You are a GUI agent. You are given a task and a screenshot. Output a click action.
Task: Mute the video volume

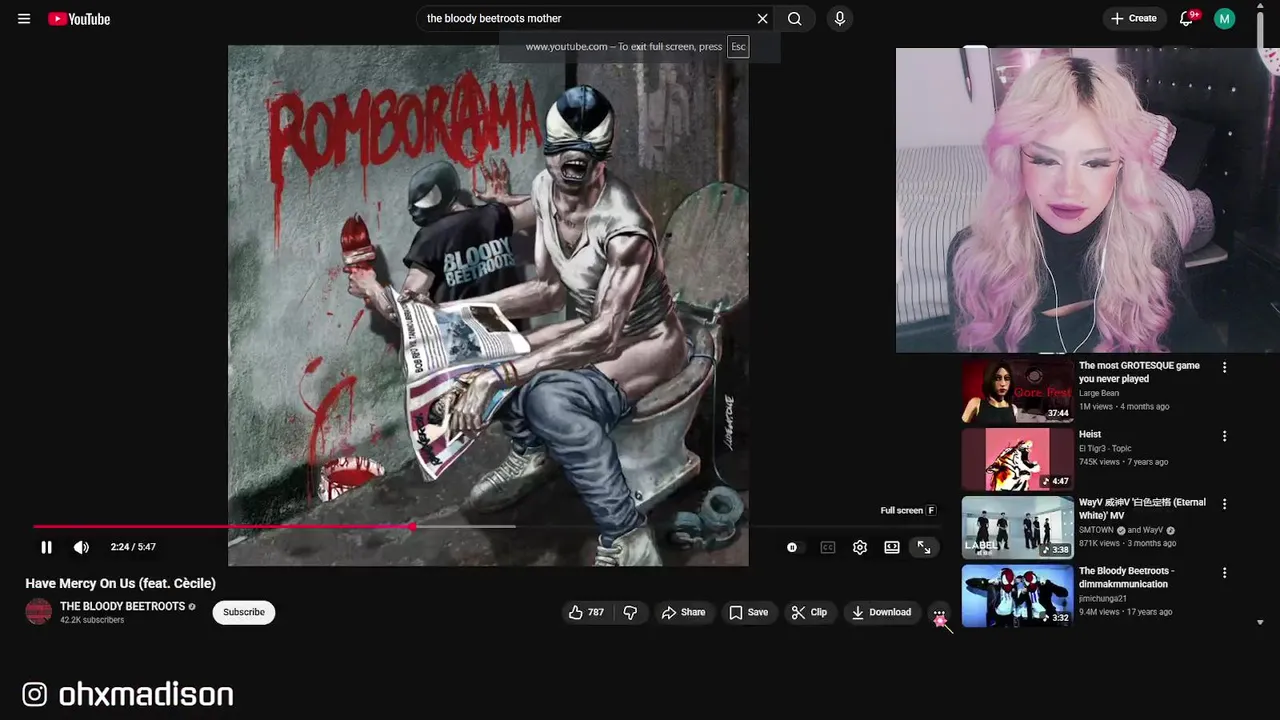pyautogui.click(x=81, y=547)
